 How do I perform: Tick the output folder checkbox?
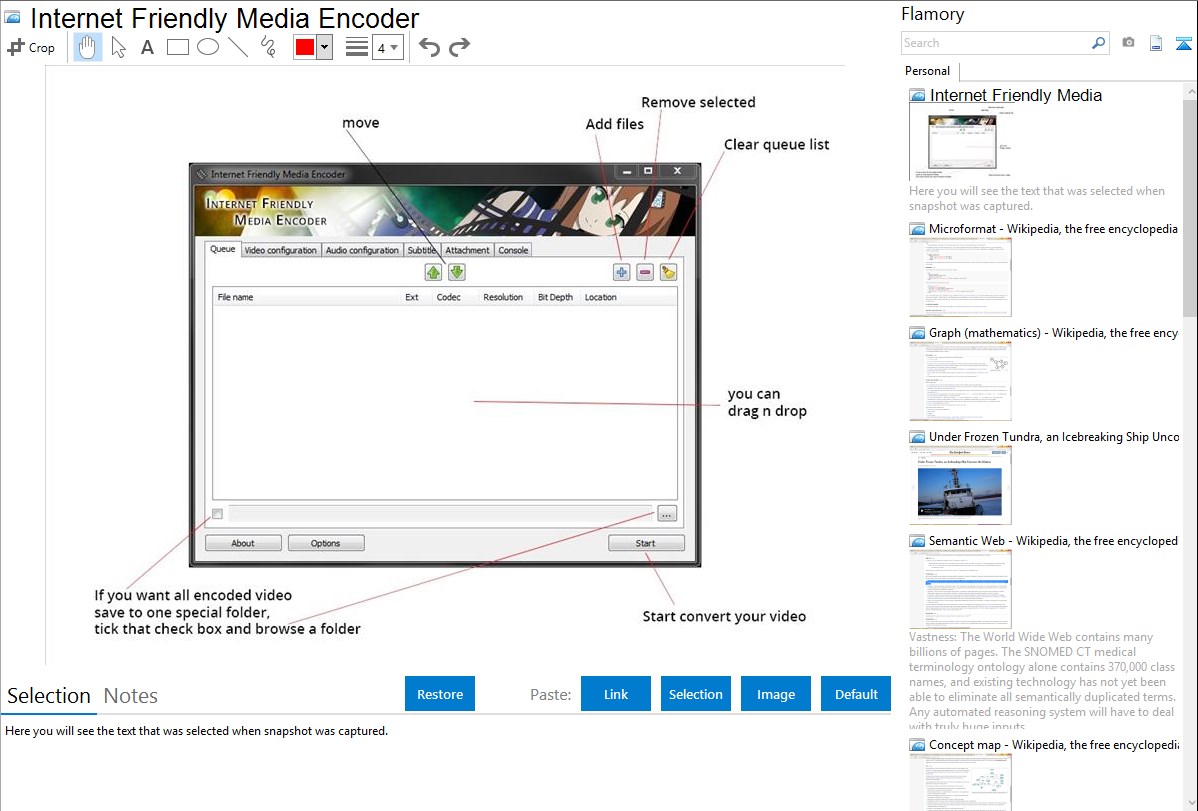click(x=218, y=514)
